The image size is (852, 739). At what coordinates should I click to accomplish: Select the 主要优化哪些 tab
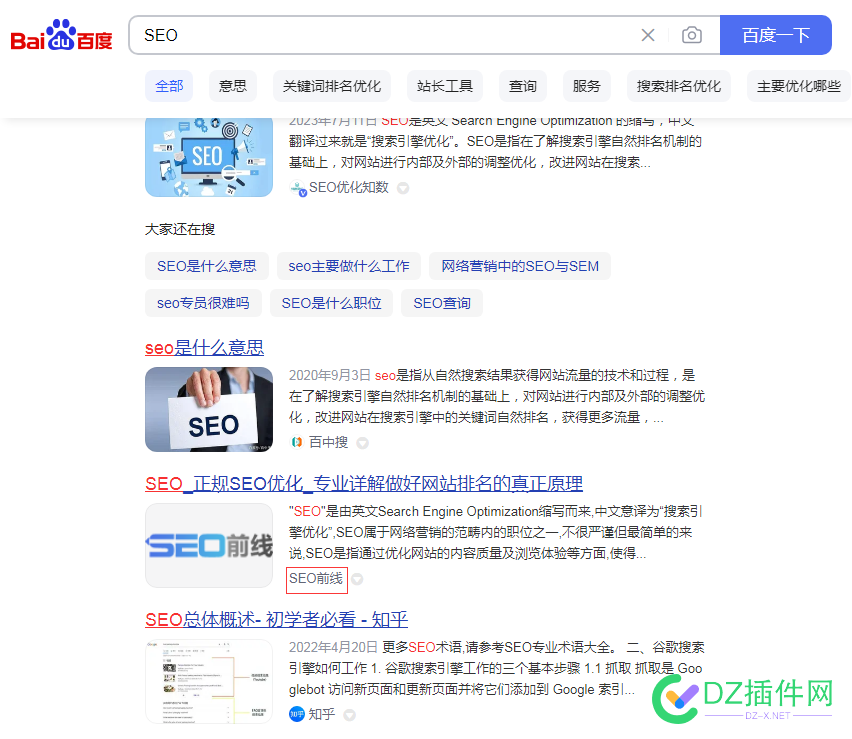799,86
